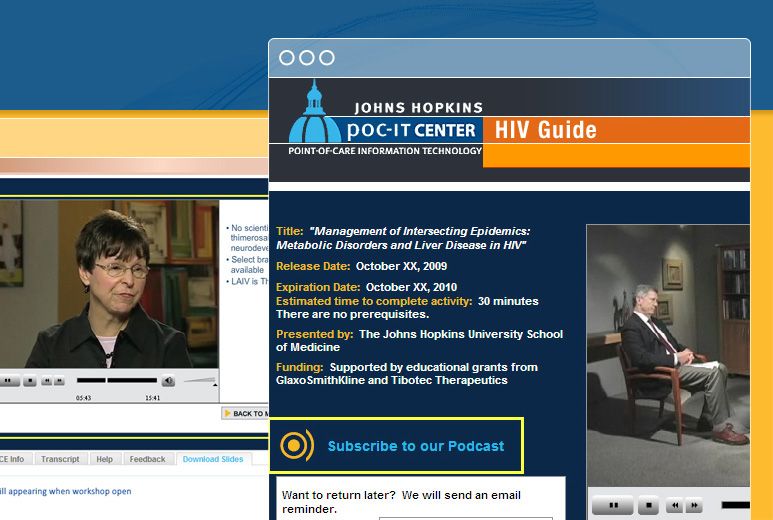Click the second circle in the window title bar

click(307, 58)
